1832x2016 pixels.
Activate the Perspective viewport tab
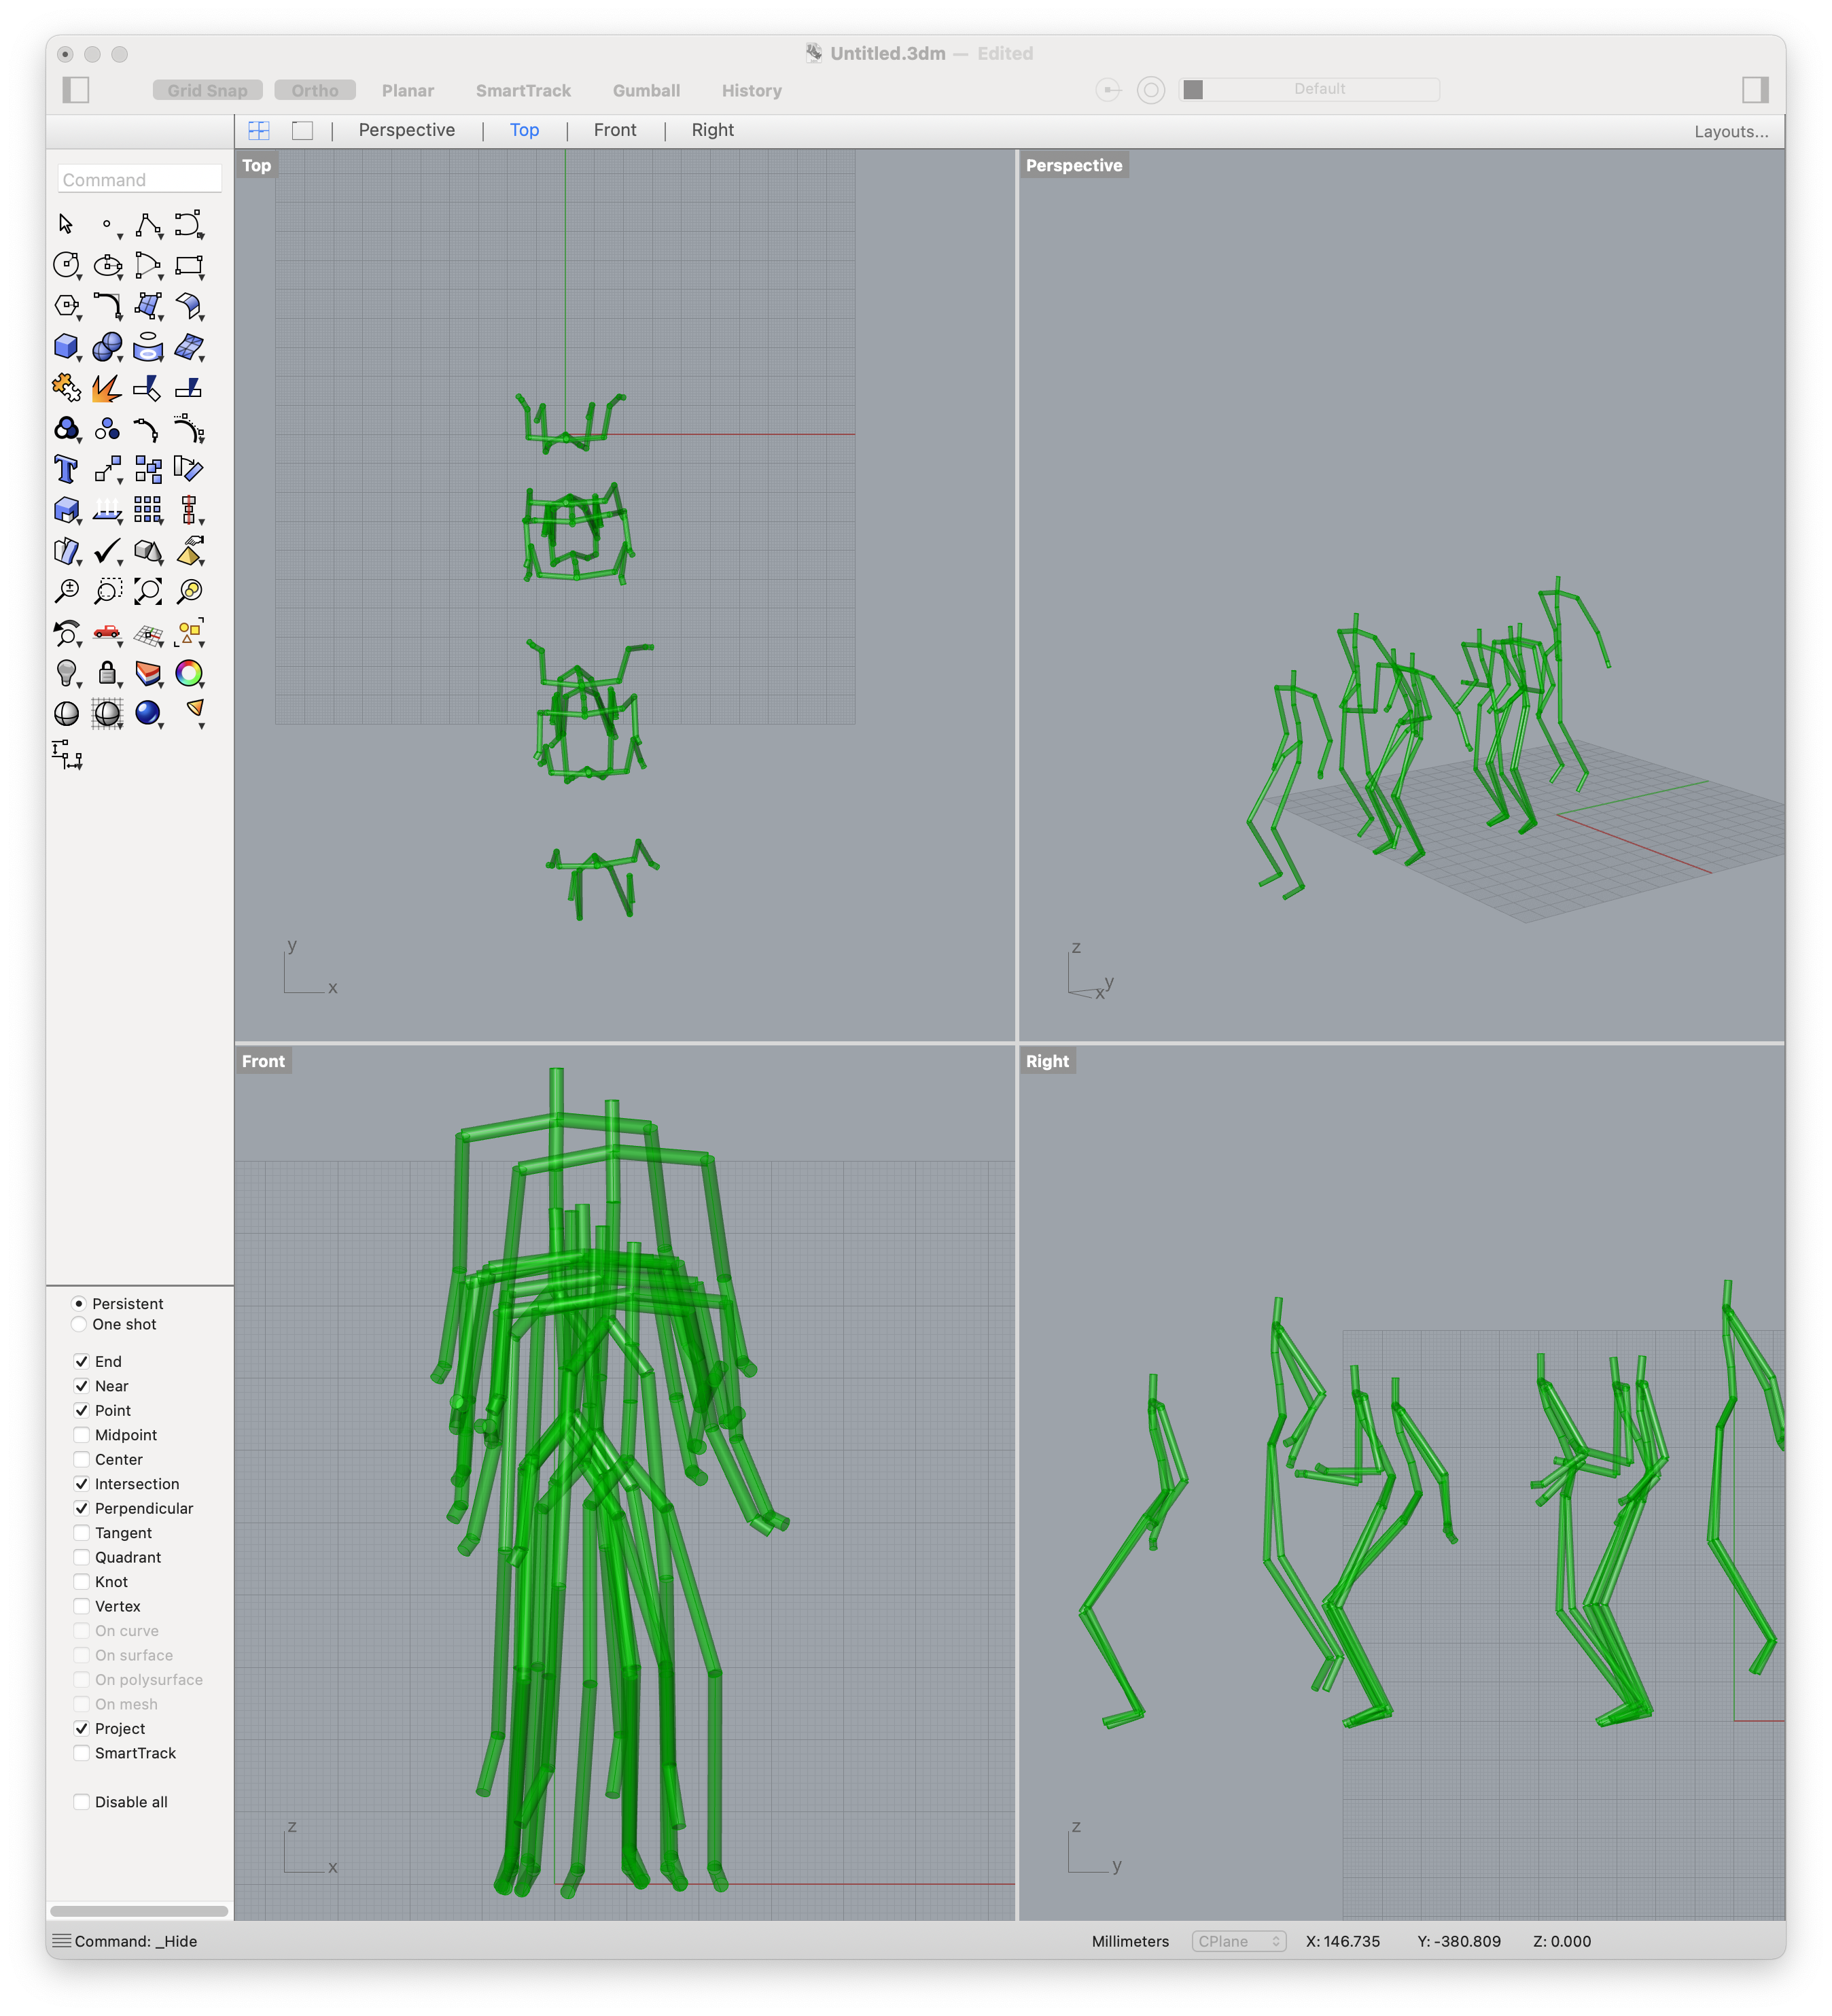[x=407, y=130]
